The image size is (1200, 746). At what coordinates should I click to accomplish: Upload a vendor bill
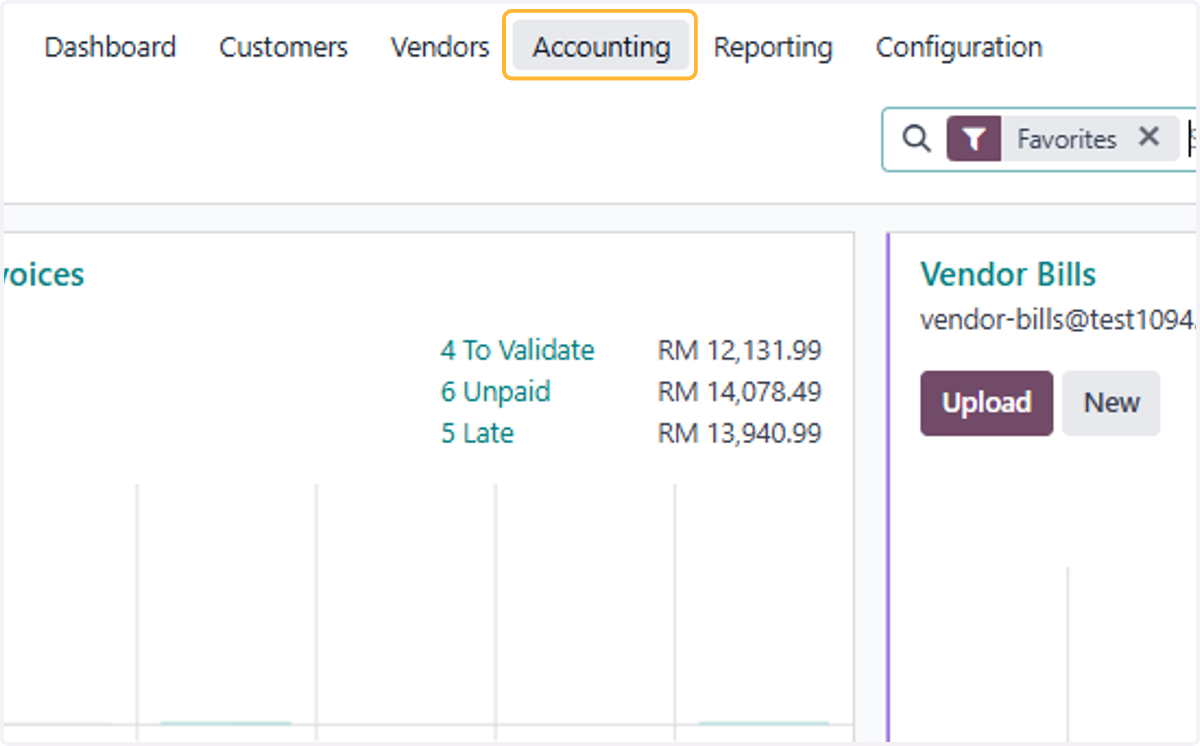[986, 403]
